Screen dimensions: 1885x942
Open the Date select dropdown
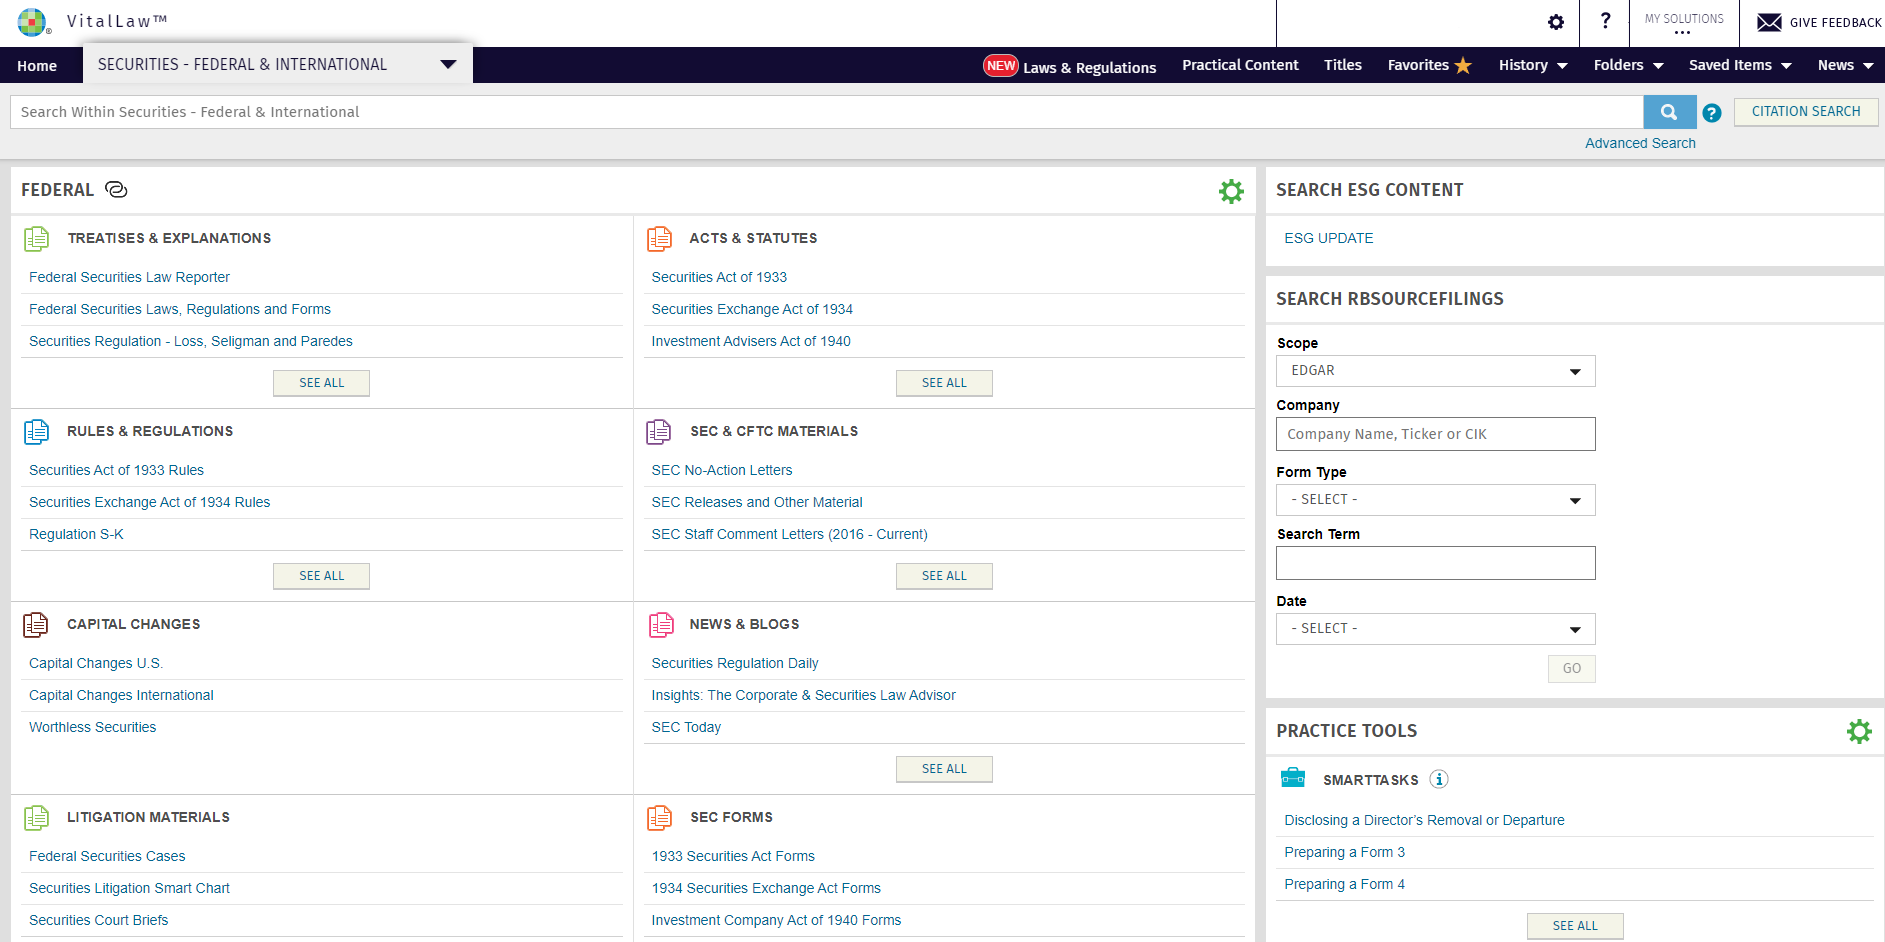point(1435,629)
